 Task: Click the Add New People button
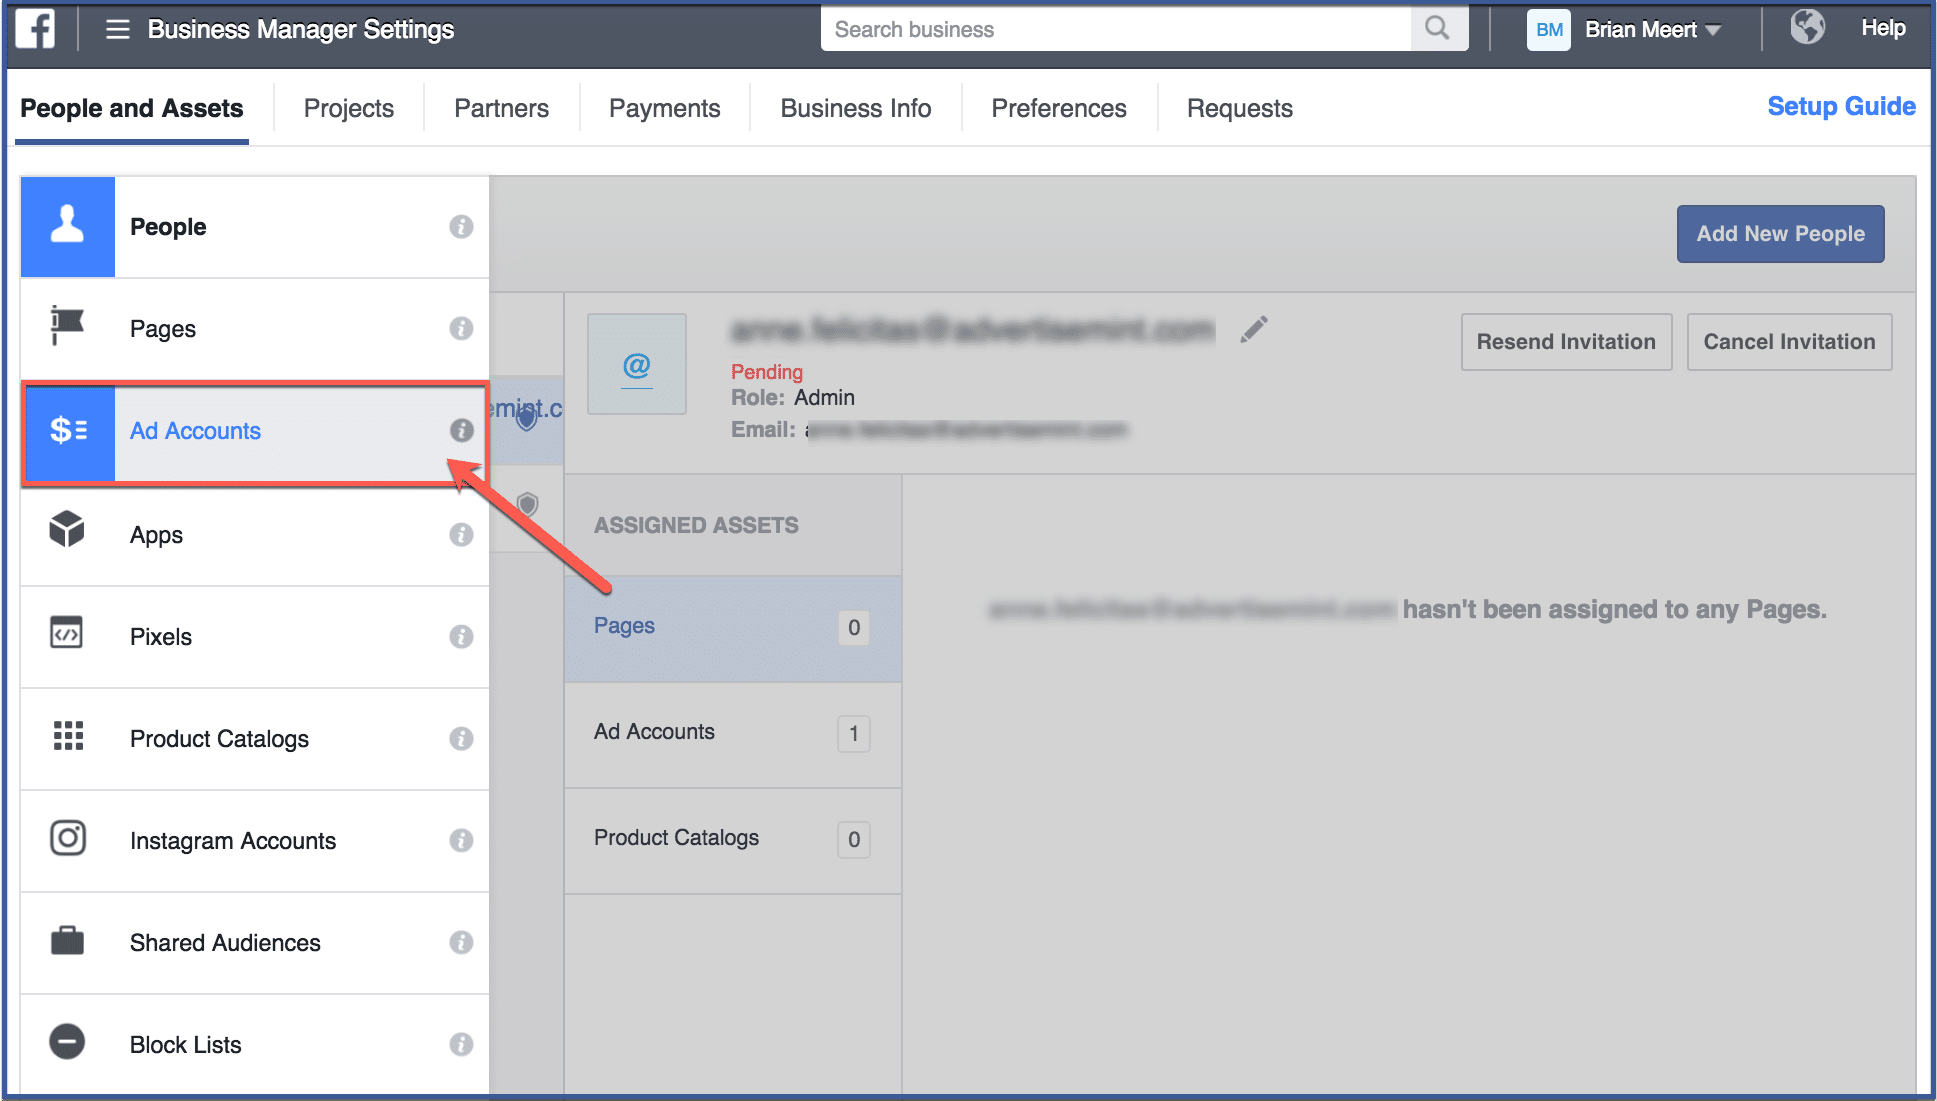tap(1781, 234)
